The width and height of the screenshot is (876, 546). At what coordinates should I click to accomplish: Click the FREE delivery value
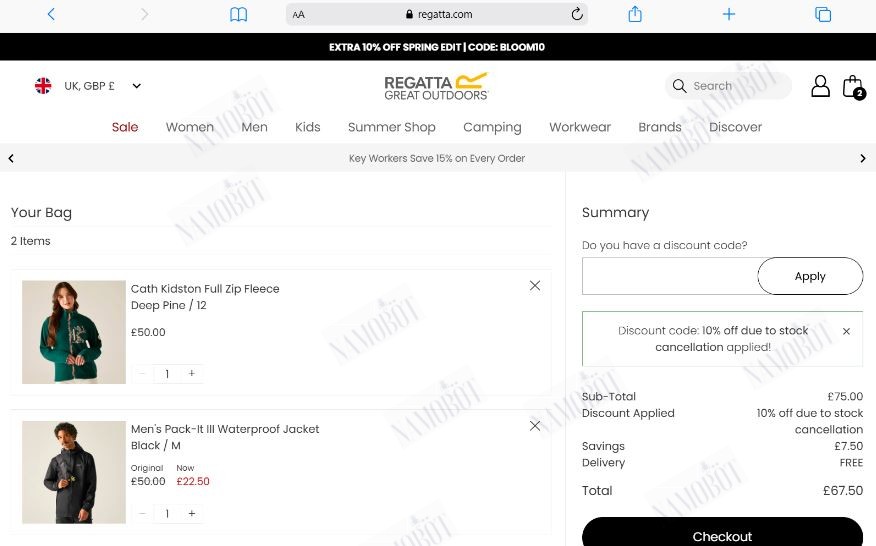(851, 463)
